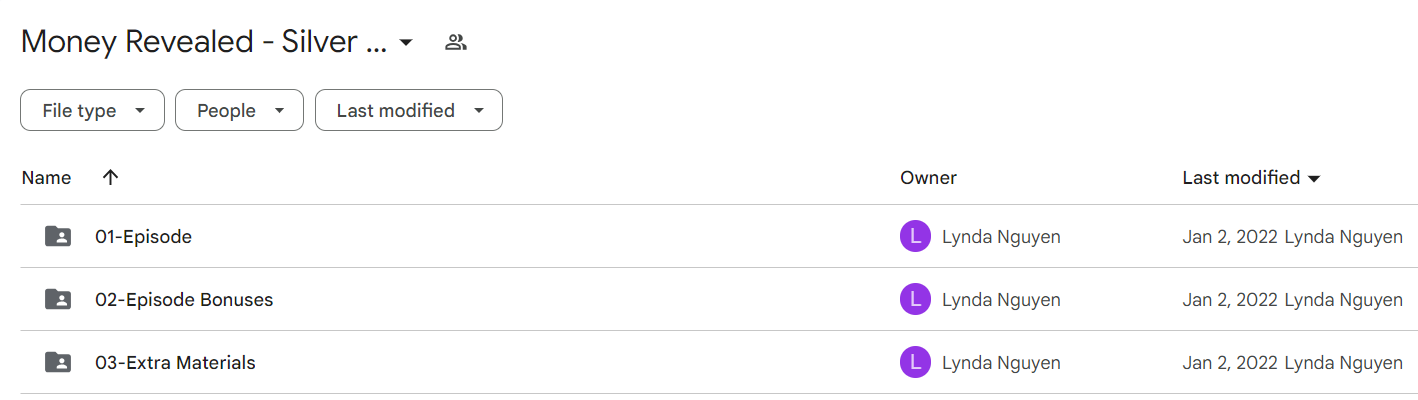Select the 03-Extra Materials folder name
The image size is (1418, 400).
175,362
